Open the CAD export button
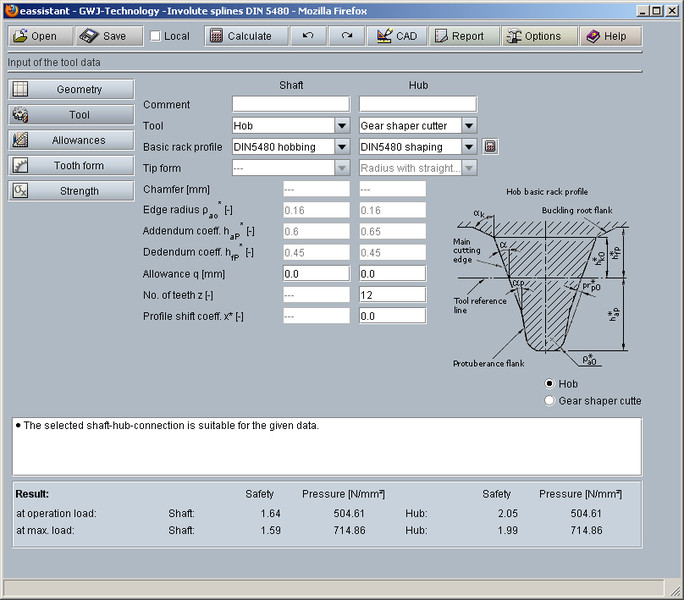The image size is (684, 600). click(x=396, y=36)
